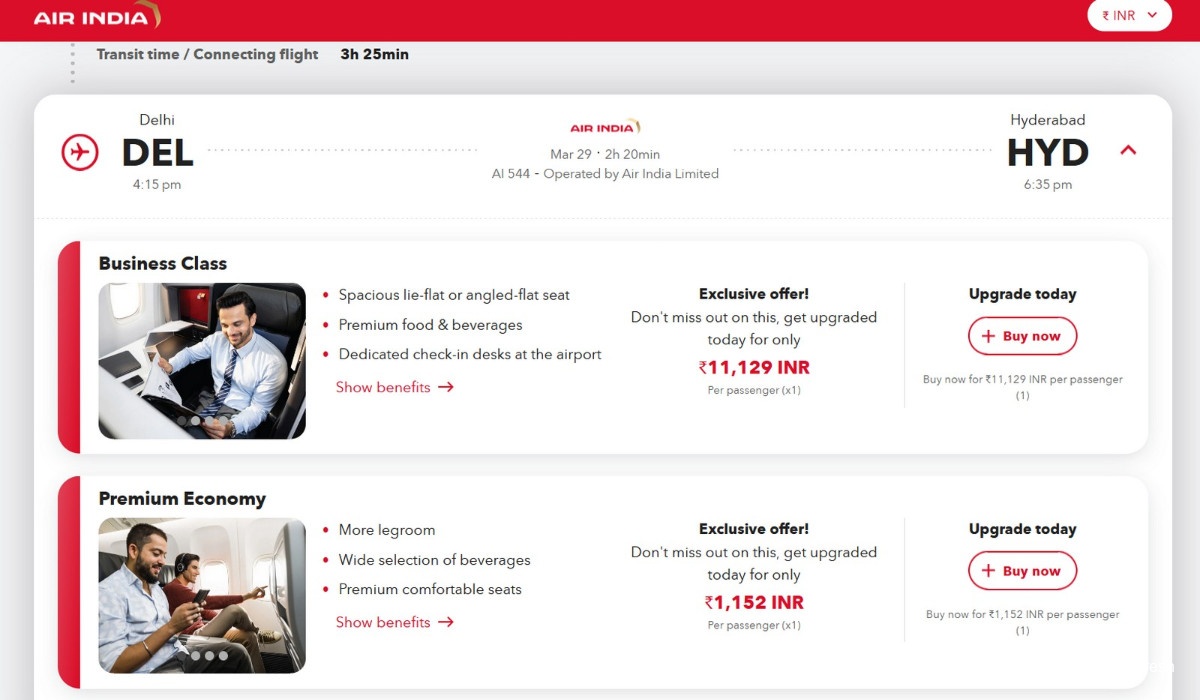Click the Air India logo in the header

pyautogui.click(x=97, y=16)
